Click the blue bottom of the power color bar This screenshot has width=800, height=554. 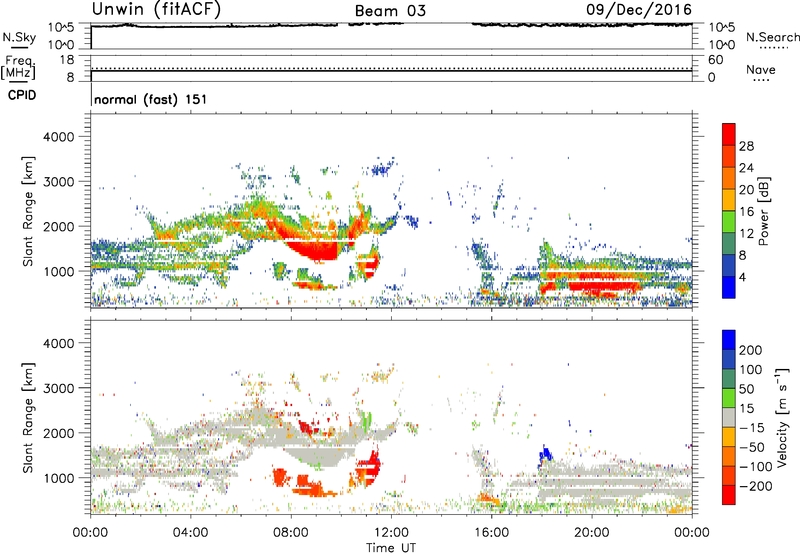pyautogui.click(x=729, y=287)
